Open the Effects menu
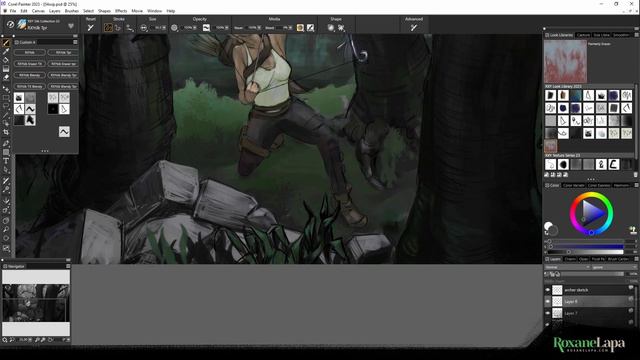The height and width of the screenshot is (360, 640). tap(121, 11)
